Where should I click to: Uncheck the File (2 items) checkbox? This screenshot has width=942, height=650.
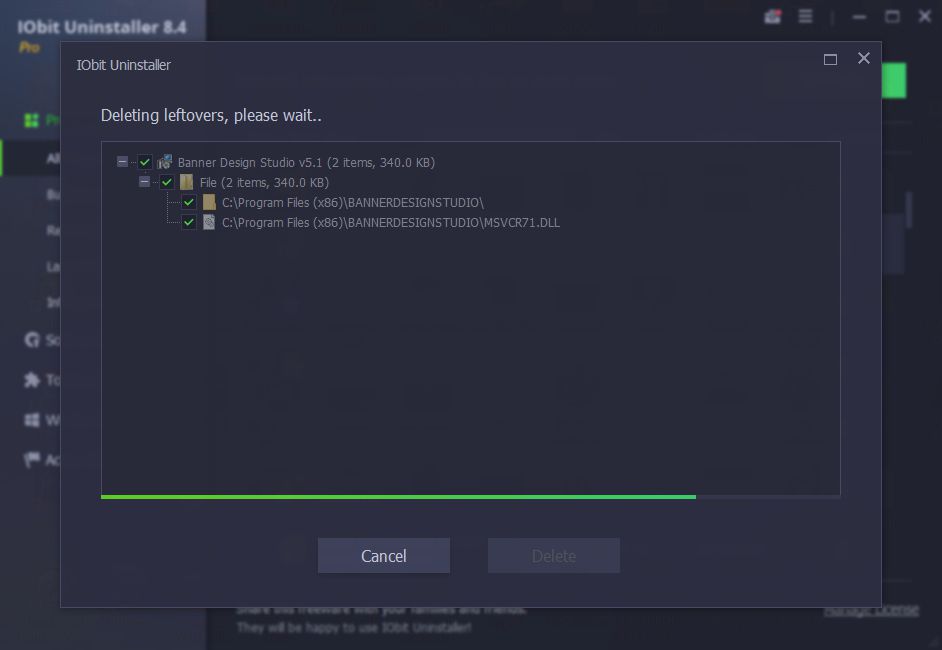tap(167, 182)
